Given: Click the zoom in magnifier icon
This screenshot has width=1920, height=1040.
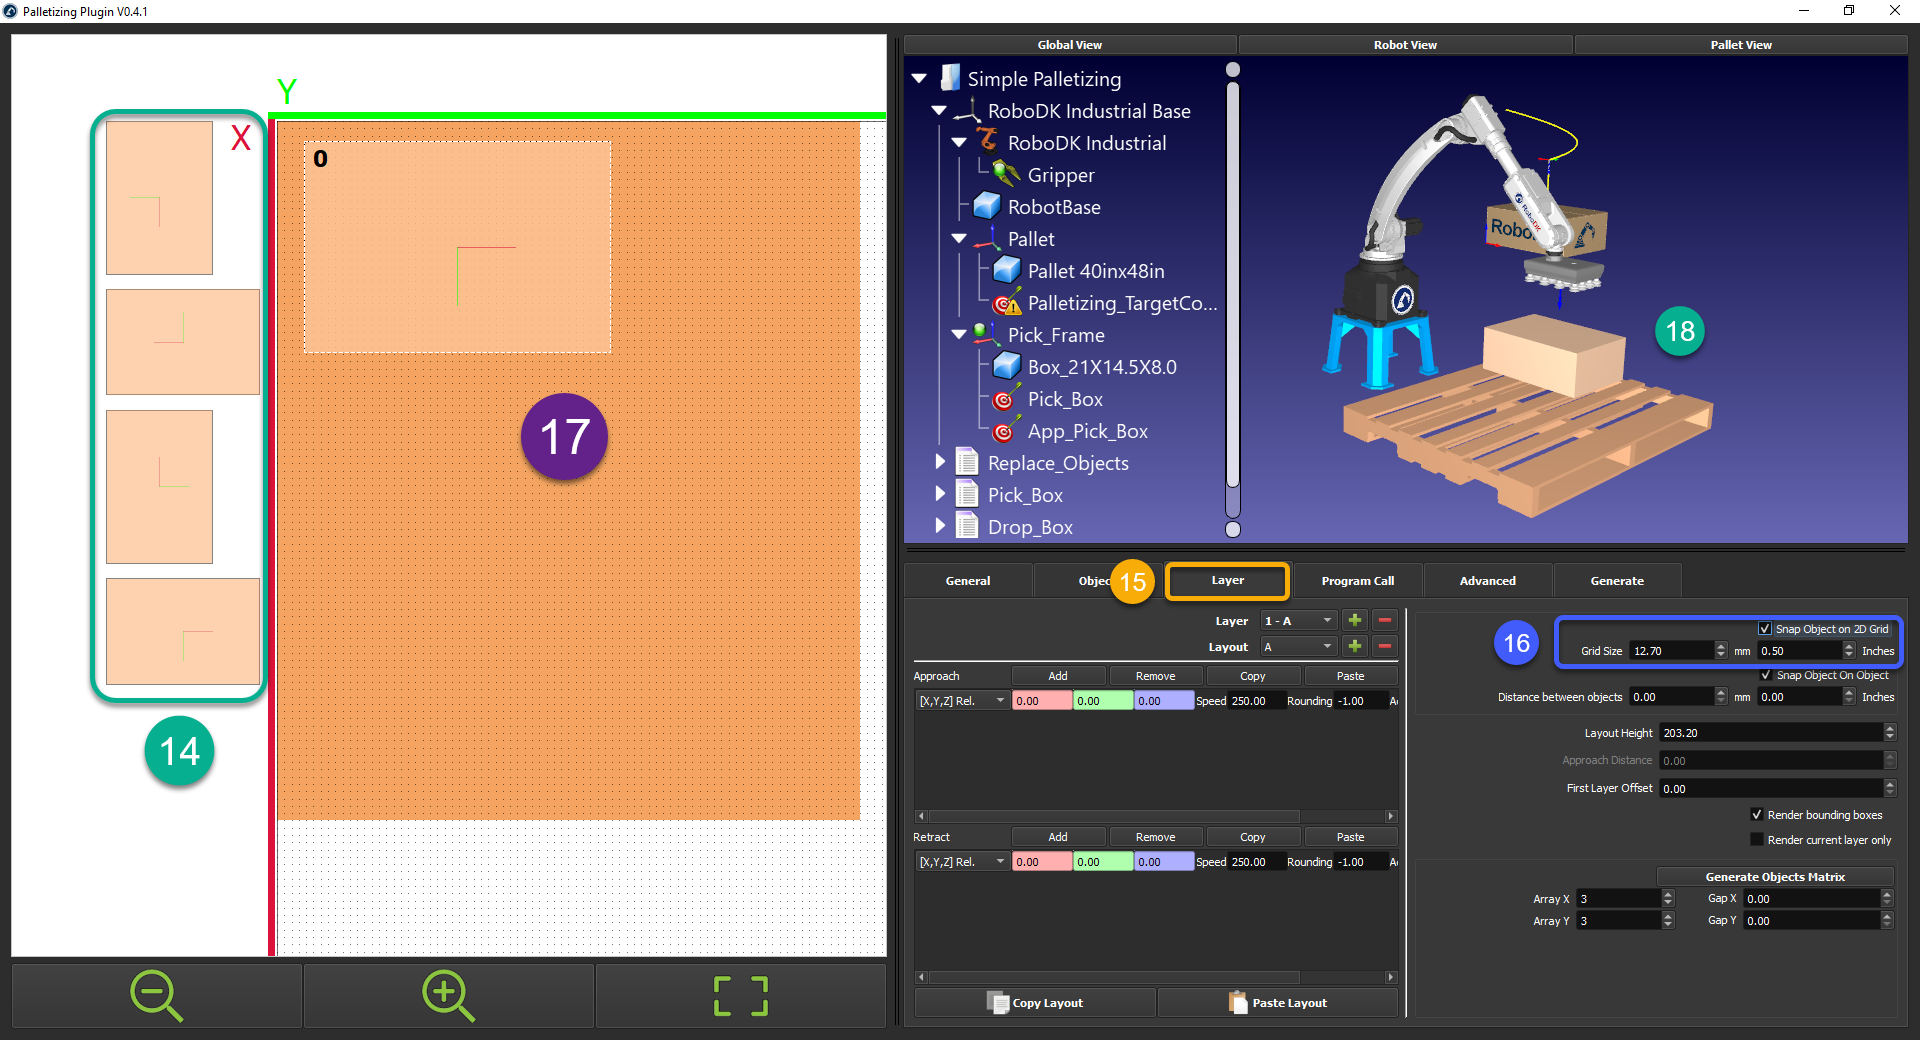Looking at the screenshot, I should coord(448,996).
